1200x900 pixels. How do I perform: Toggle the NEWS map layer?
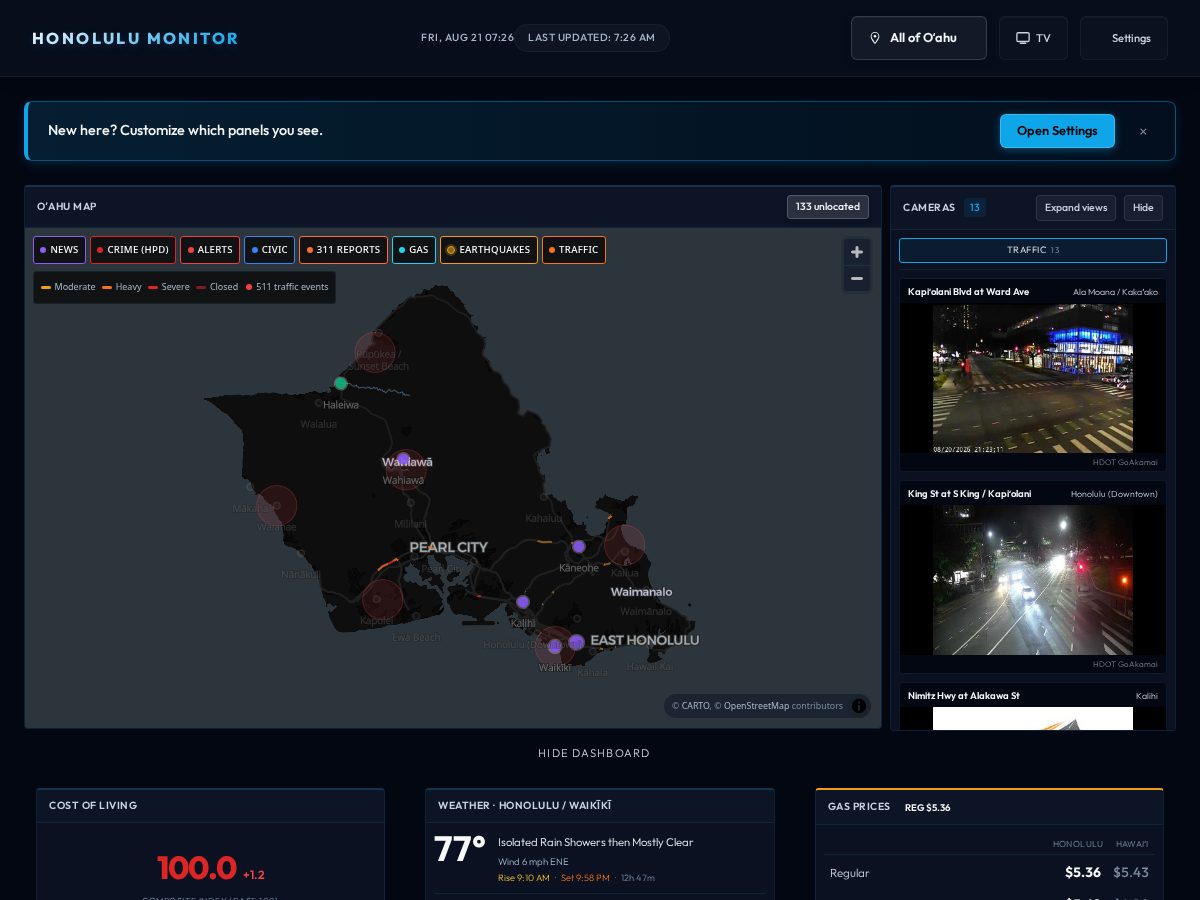point(59,250)
